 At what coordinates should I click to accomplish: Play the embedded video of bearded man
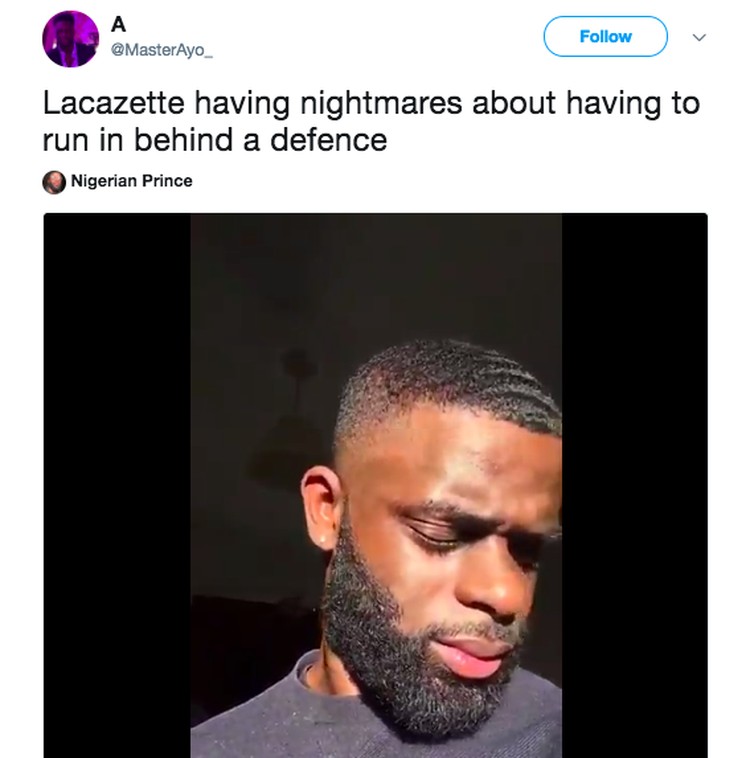(376, 485)
